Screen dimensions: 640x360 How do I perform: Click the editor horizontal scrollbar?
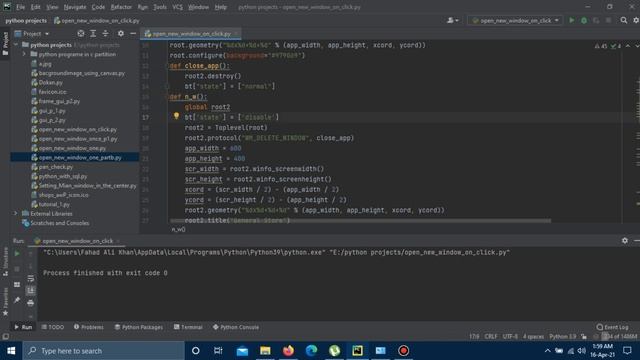click(x=361, y=221)
